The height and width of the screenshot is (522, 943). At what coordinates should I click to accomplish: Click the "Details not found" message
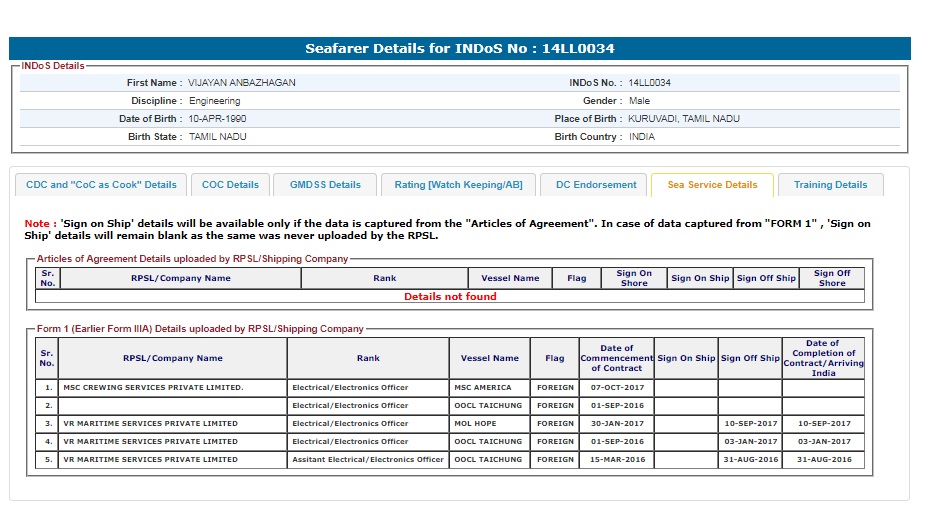tap(450, 296)
